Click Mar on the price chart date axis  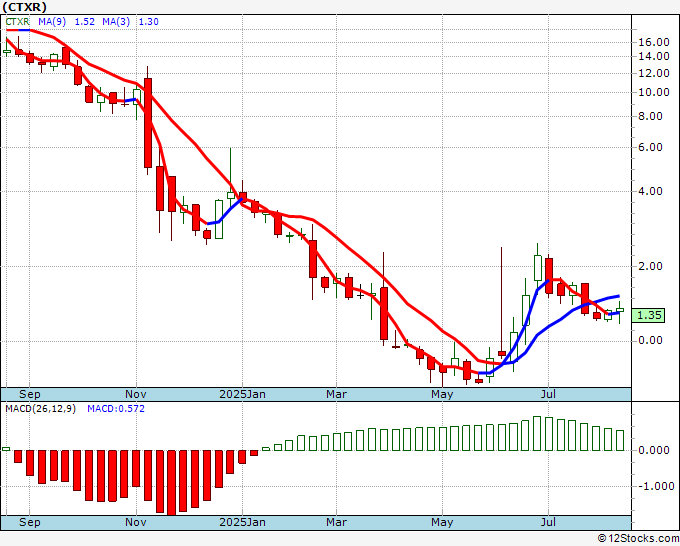click(x=337, y=394)
